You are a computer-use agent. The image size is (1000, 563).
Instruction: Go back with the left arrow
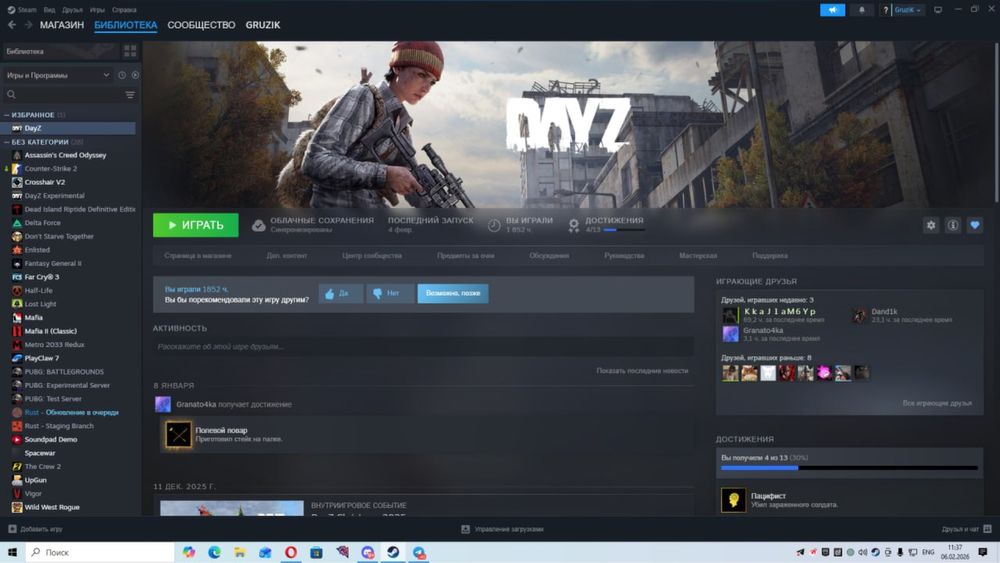12,25
